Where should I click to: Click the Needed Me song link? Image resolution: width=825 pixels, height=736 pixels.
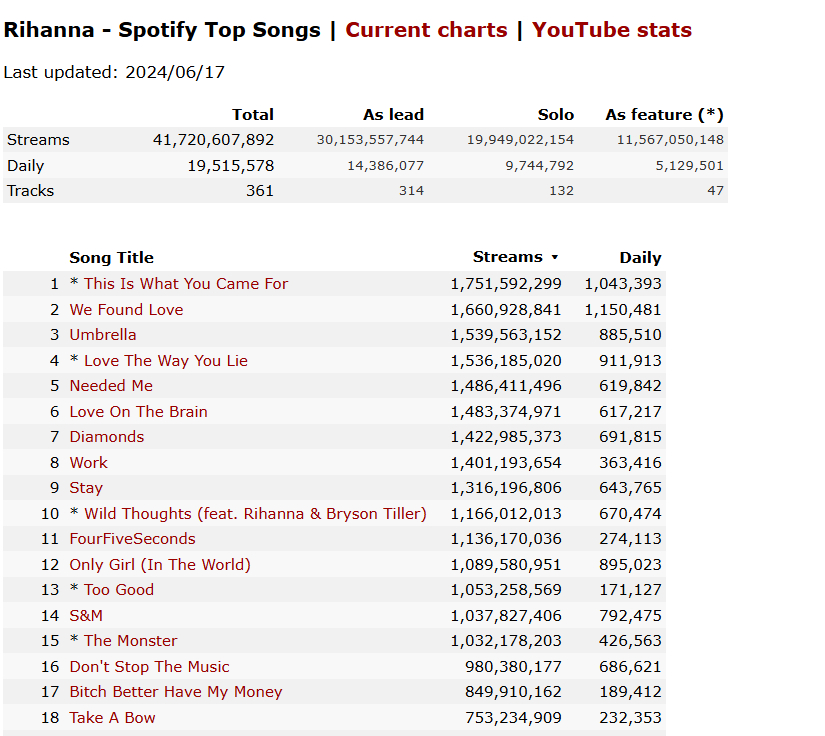(111, 386)
